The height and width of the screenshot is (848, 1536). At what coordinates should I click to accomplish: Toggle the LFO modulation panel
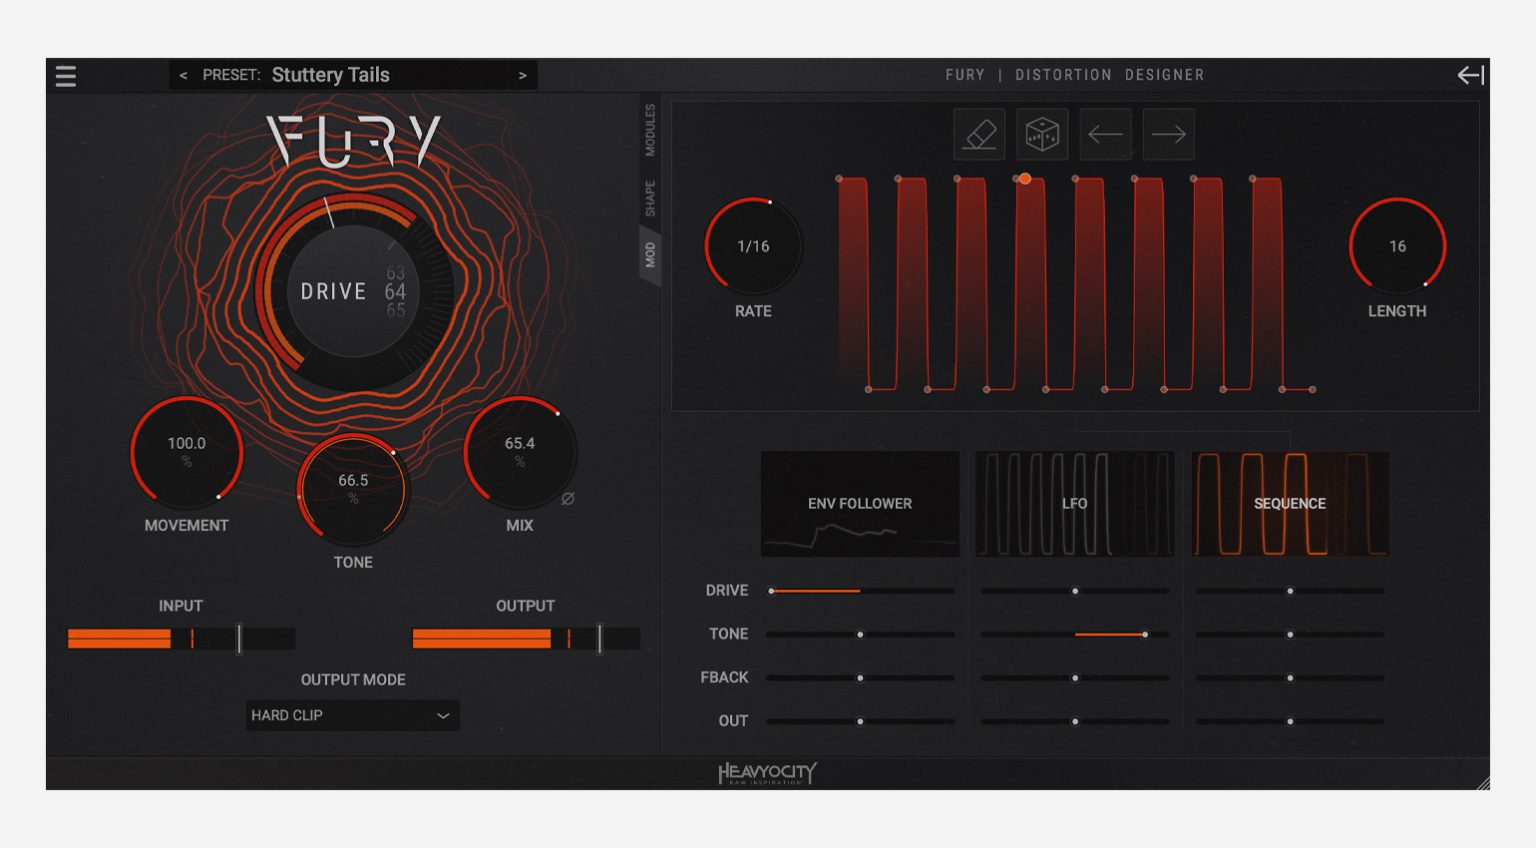point(1075,503)
